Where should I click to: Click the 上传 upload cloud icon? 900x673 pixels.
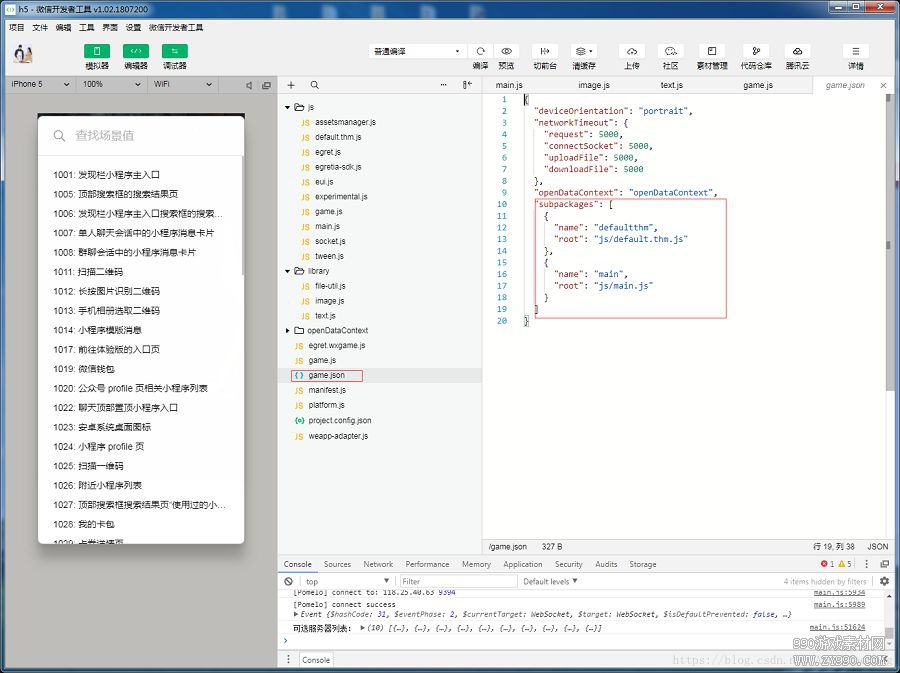(x=631, y=51)
